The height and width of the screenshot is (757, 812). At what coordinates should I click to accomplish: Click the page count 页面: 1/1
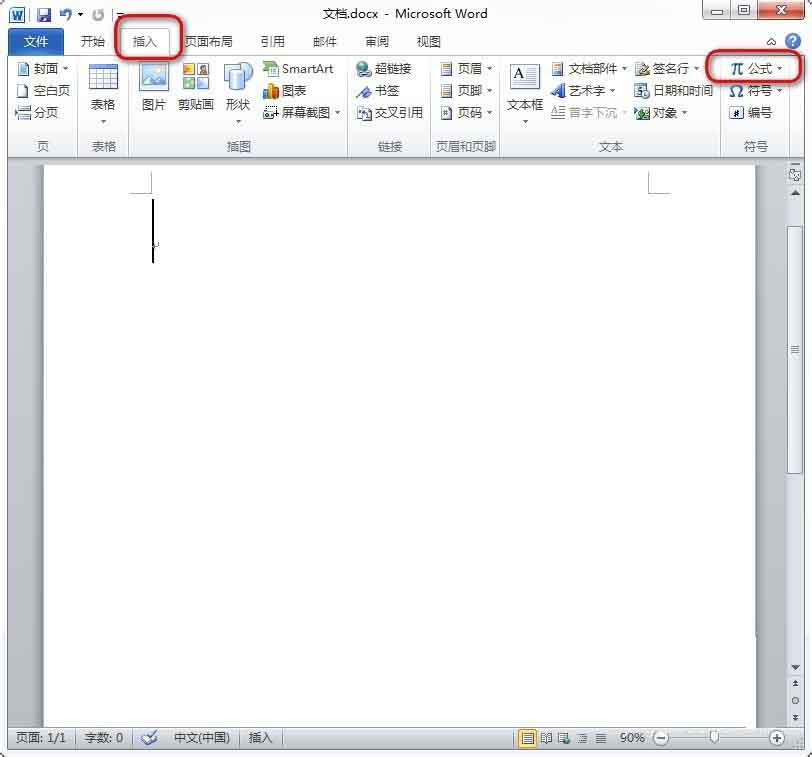41,737
